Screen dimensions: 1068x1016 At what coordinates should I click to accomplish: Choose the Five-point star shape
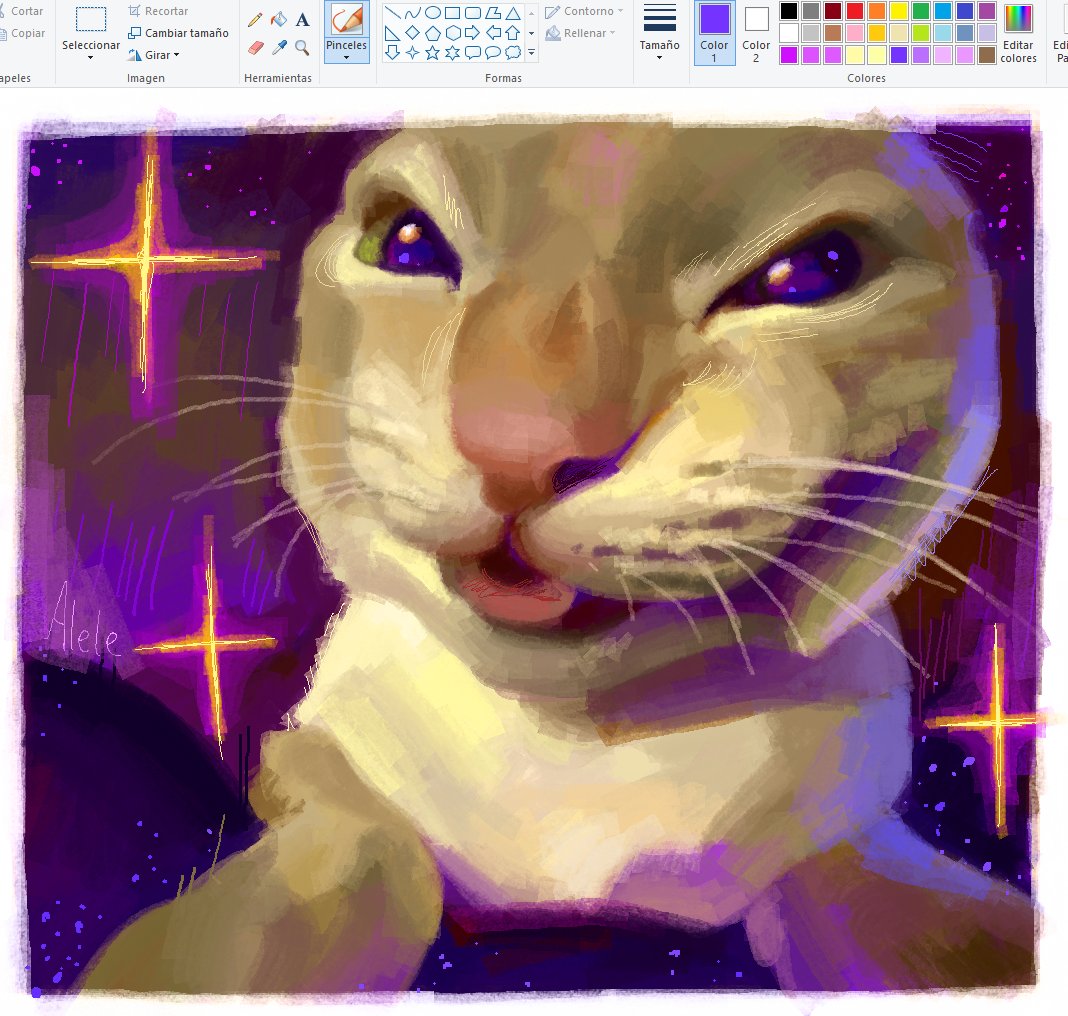coord(433,52)
